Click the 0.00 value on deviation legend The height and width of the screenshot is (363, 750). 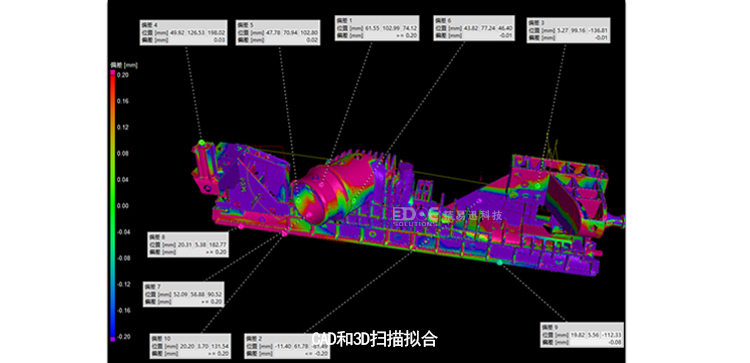(123, 206)
